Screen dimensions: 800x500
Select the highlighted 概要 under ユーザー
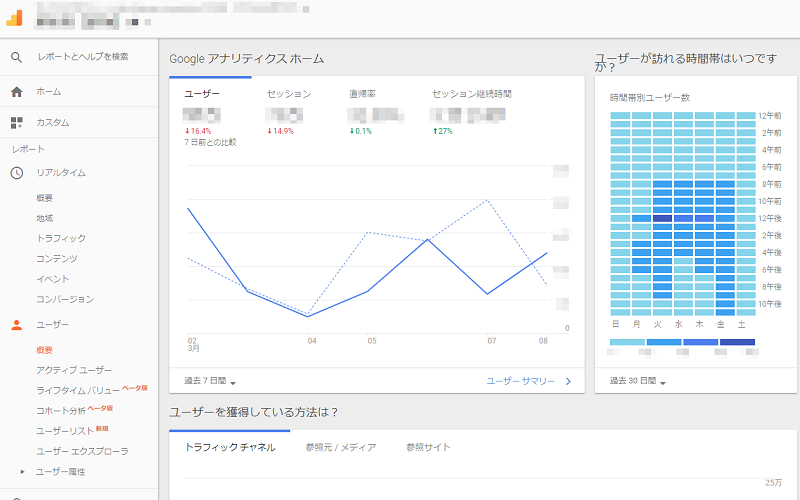pos(44,350)
